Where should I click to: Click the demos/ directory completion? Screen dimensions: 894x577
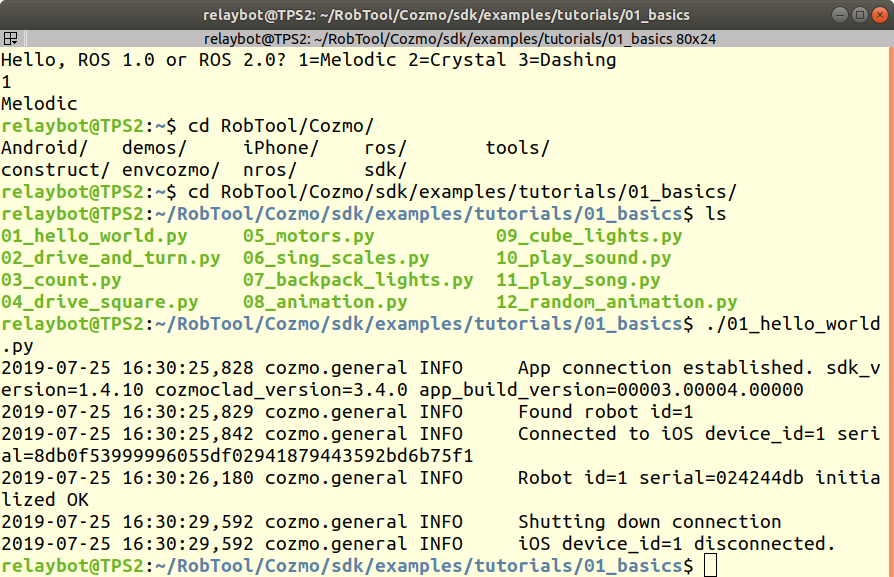[x=155, y=148]
